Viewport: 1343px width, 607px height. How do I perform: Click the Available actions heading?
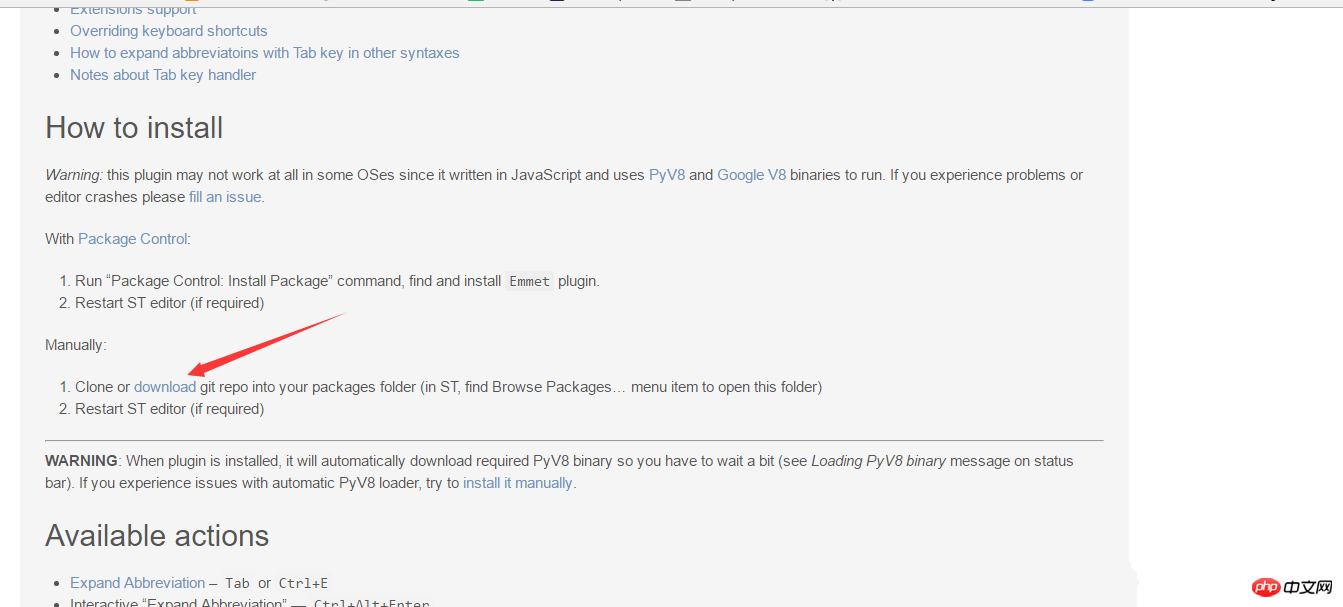(x=157, y=536)
